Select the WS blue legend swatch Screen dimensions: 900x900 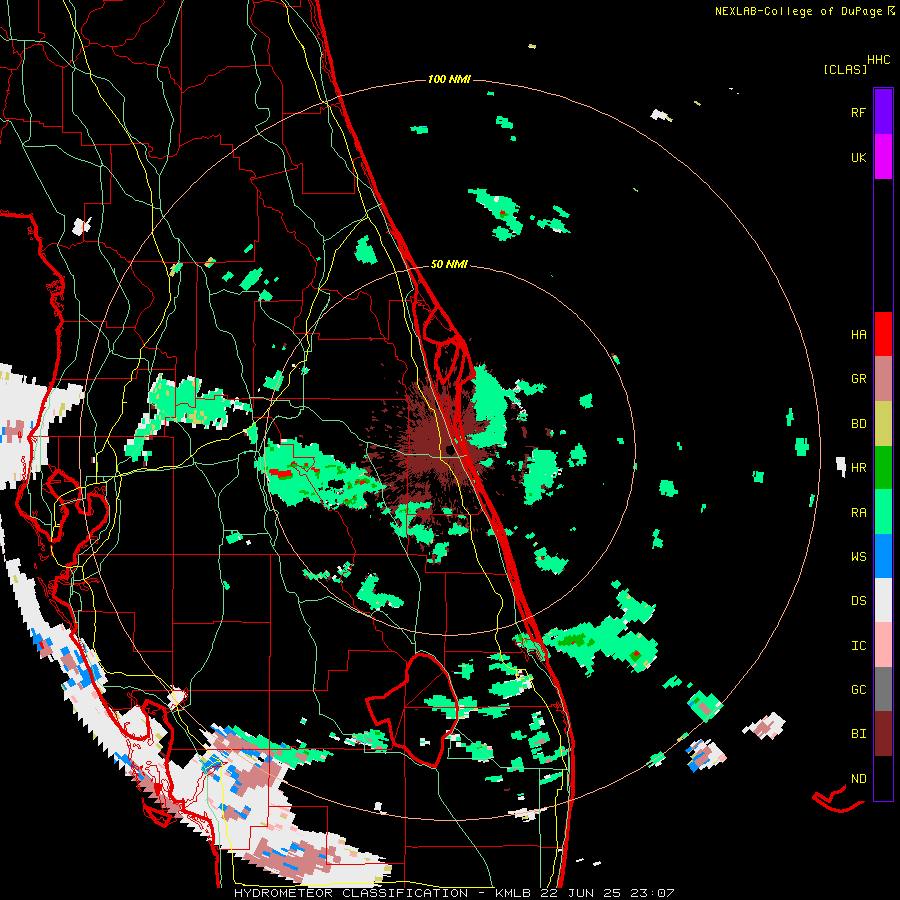click(x=883, y=556)
